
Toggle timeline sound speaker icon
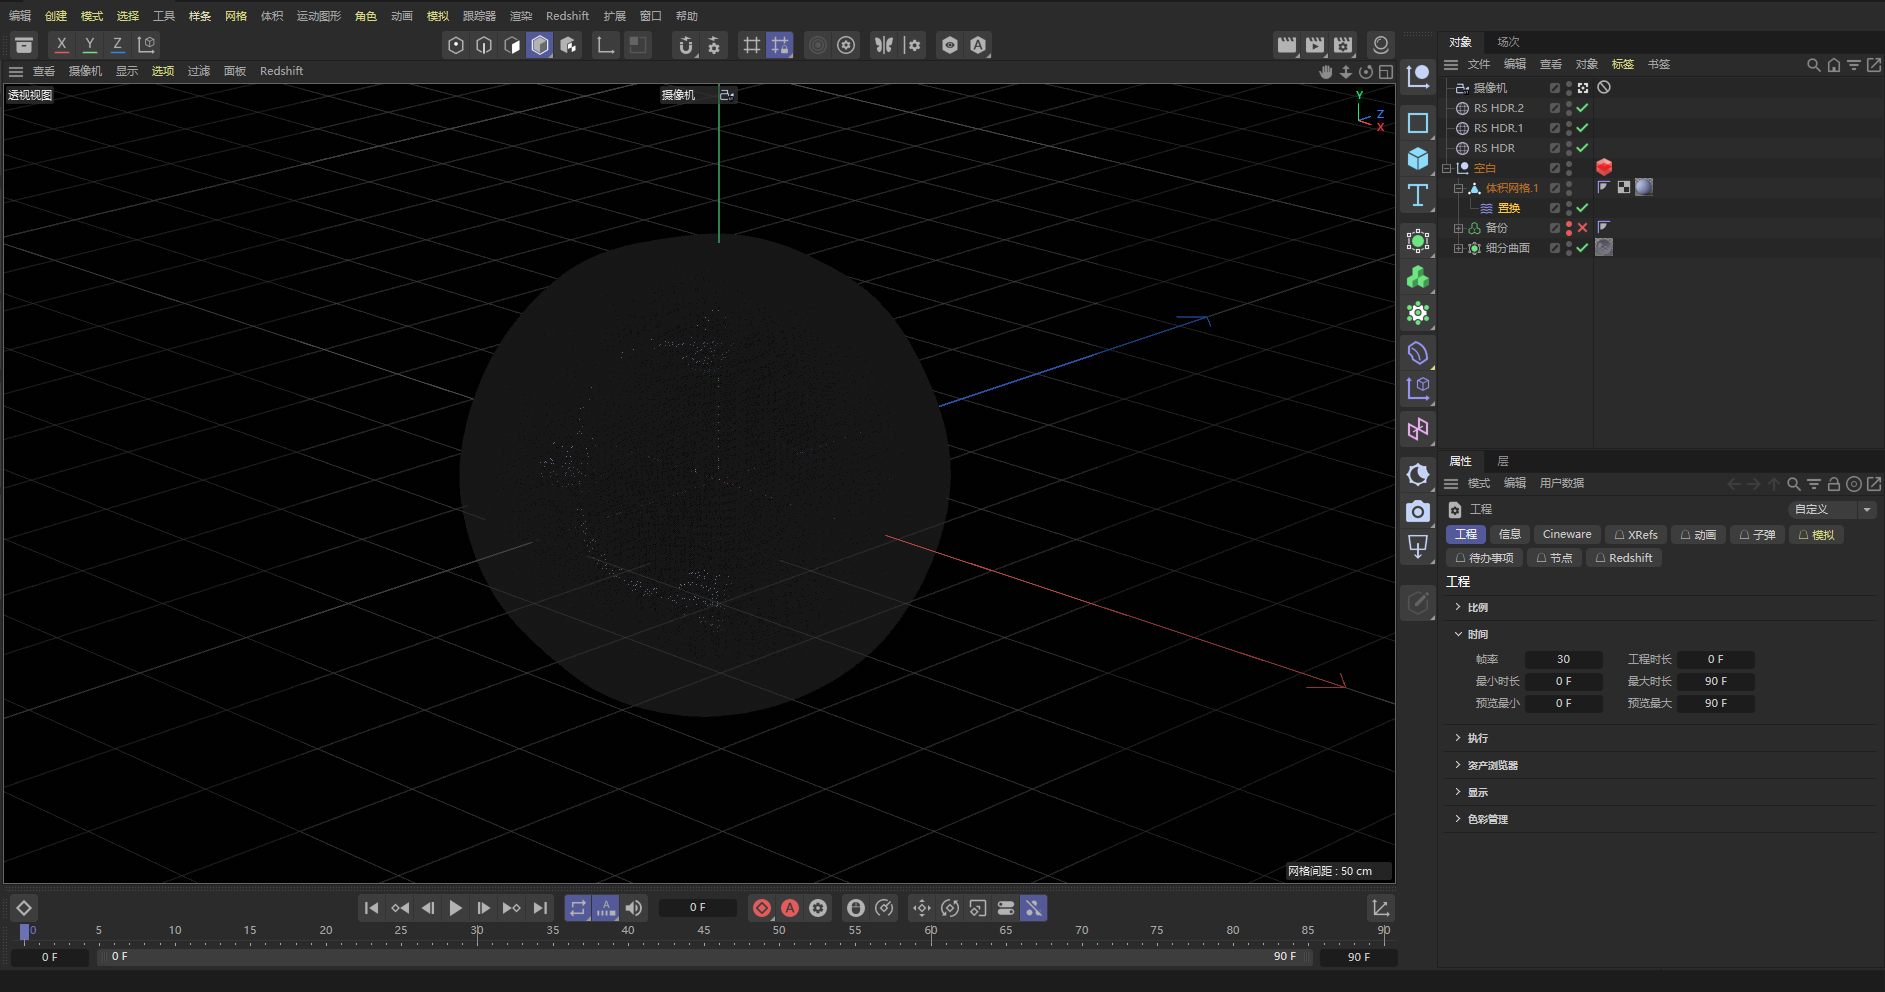point(634,908)
